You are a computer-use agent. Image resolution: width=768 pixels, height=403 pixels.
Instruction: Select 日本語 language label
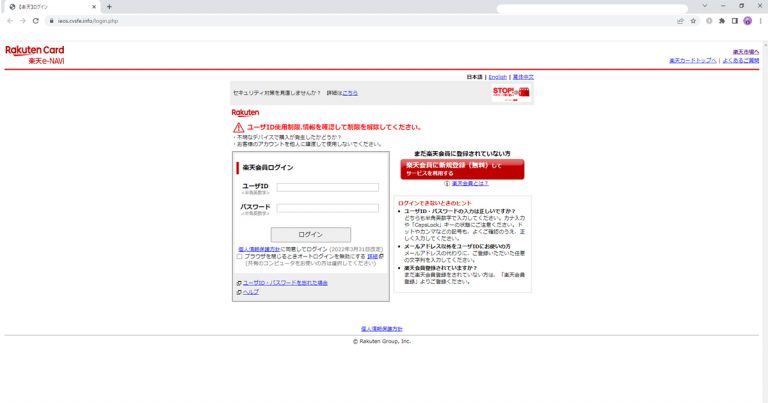click(474, 77)
